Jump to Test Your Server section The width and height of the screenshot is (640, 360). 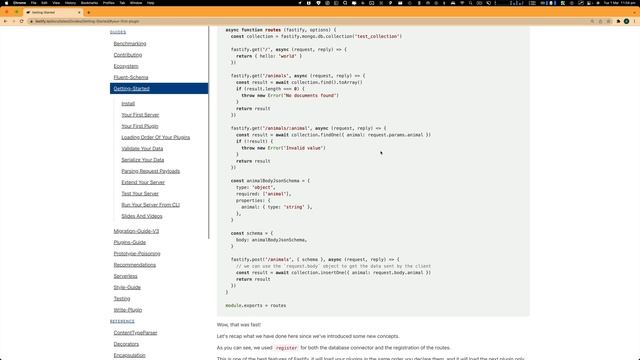tap(140, 193)
